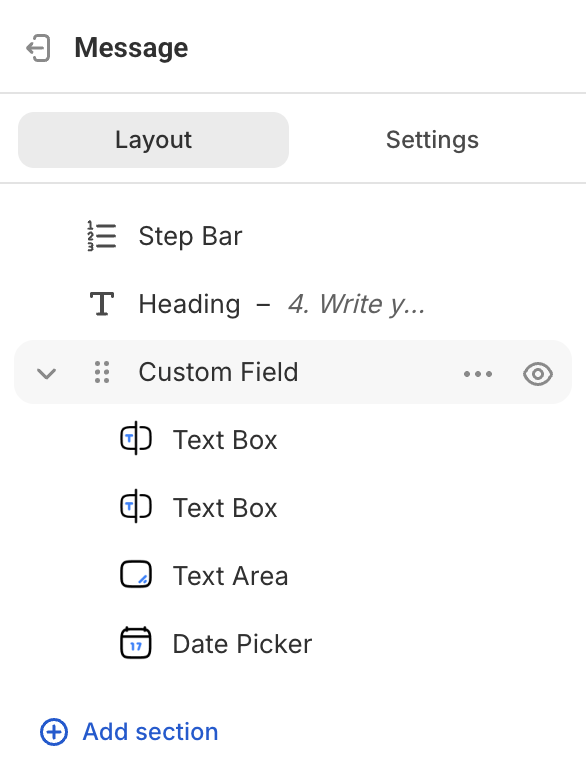Click the Step Bar numbered list icon
Image resolution: width=586 pixels, height=768 pixels.
coord(101,236)
